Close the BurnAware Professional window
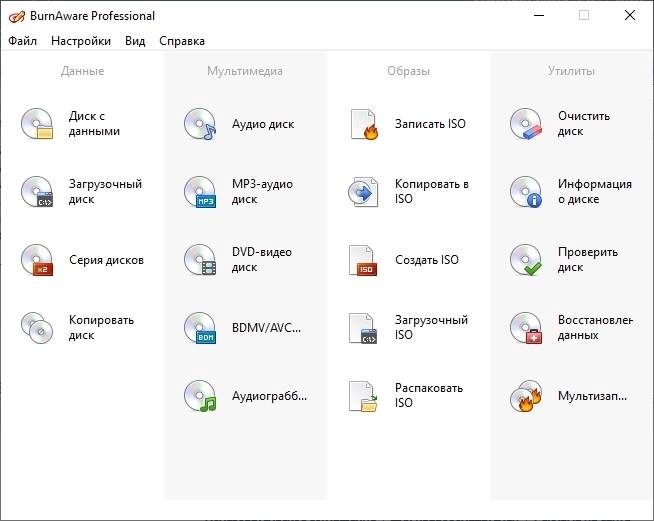The image size is (654, 521). 630,16
